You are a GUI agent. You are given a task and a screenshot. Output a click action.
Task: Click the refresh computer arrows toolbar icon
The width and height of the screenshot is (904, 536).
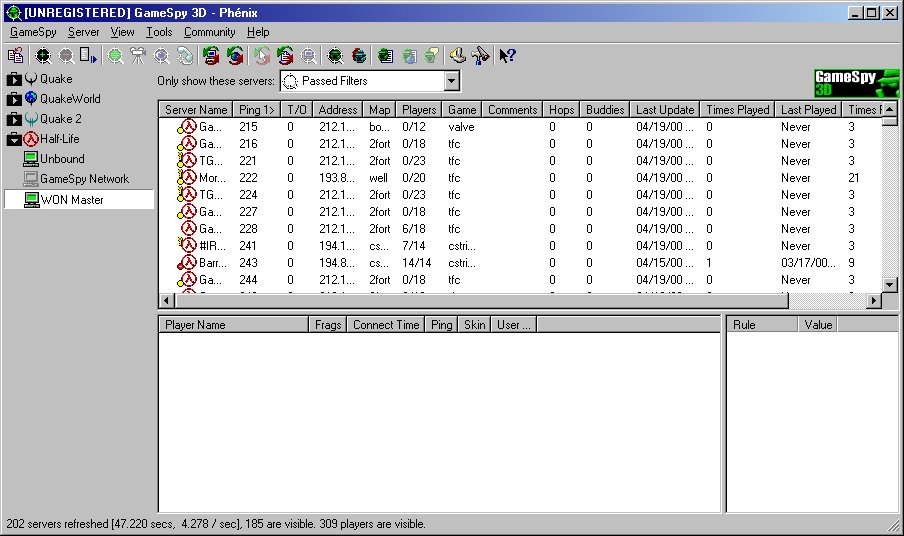pyautogui.click(x=211, y=56)
